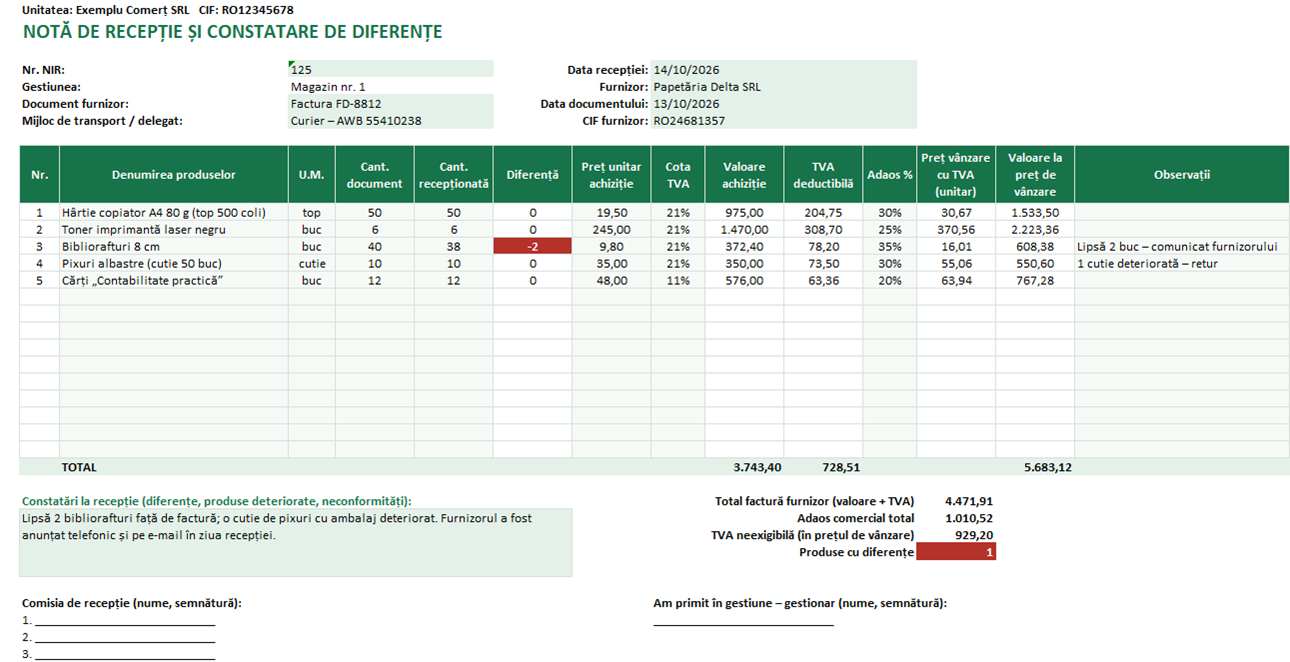
Task: Click the red 'Produse cu diferențe' count cell
Action: click(956, 552)
